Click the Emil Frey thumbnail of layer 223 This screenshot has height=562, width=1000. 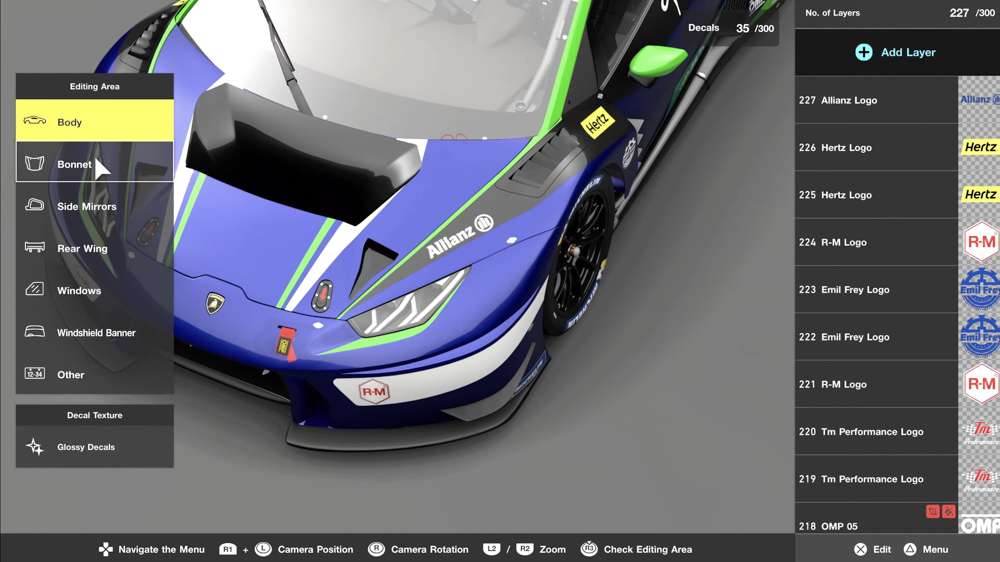click(x=979, y=289)
